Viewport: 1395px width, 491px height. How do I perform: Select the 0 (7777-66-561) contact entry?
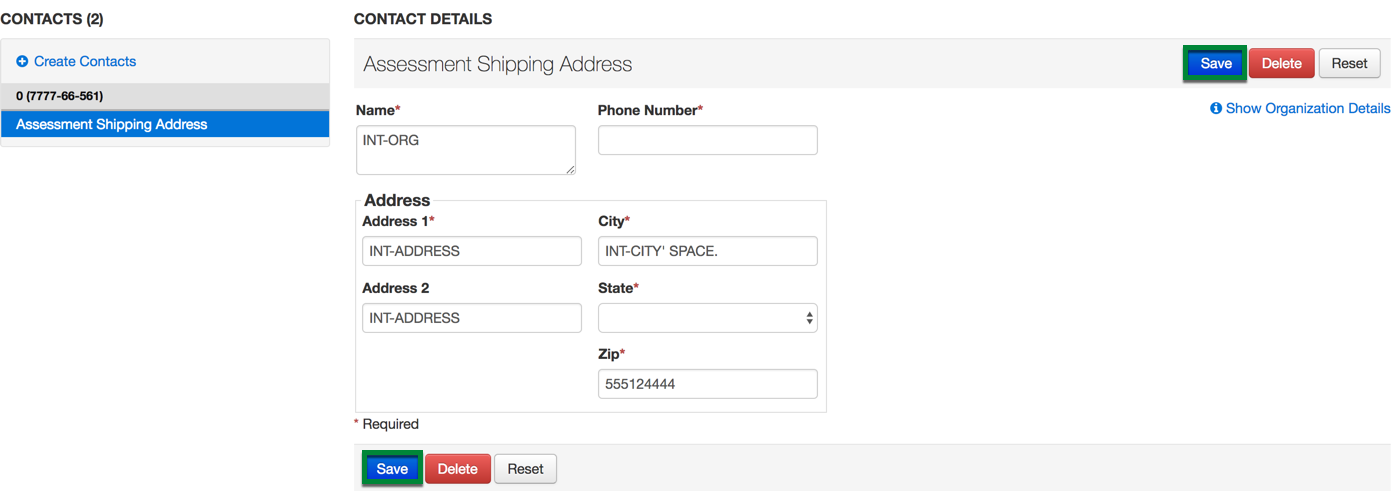[60, 96]
